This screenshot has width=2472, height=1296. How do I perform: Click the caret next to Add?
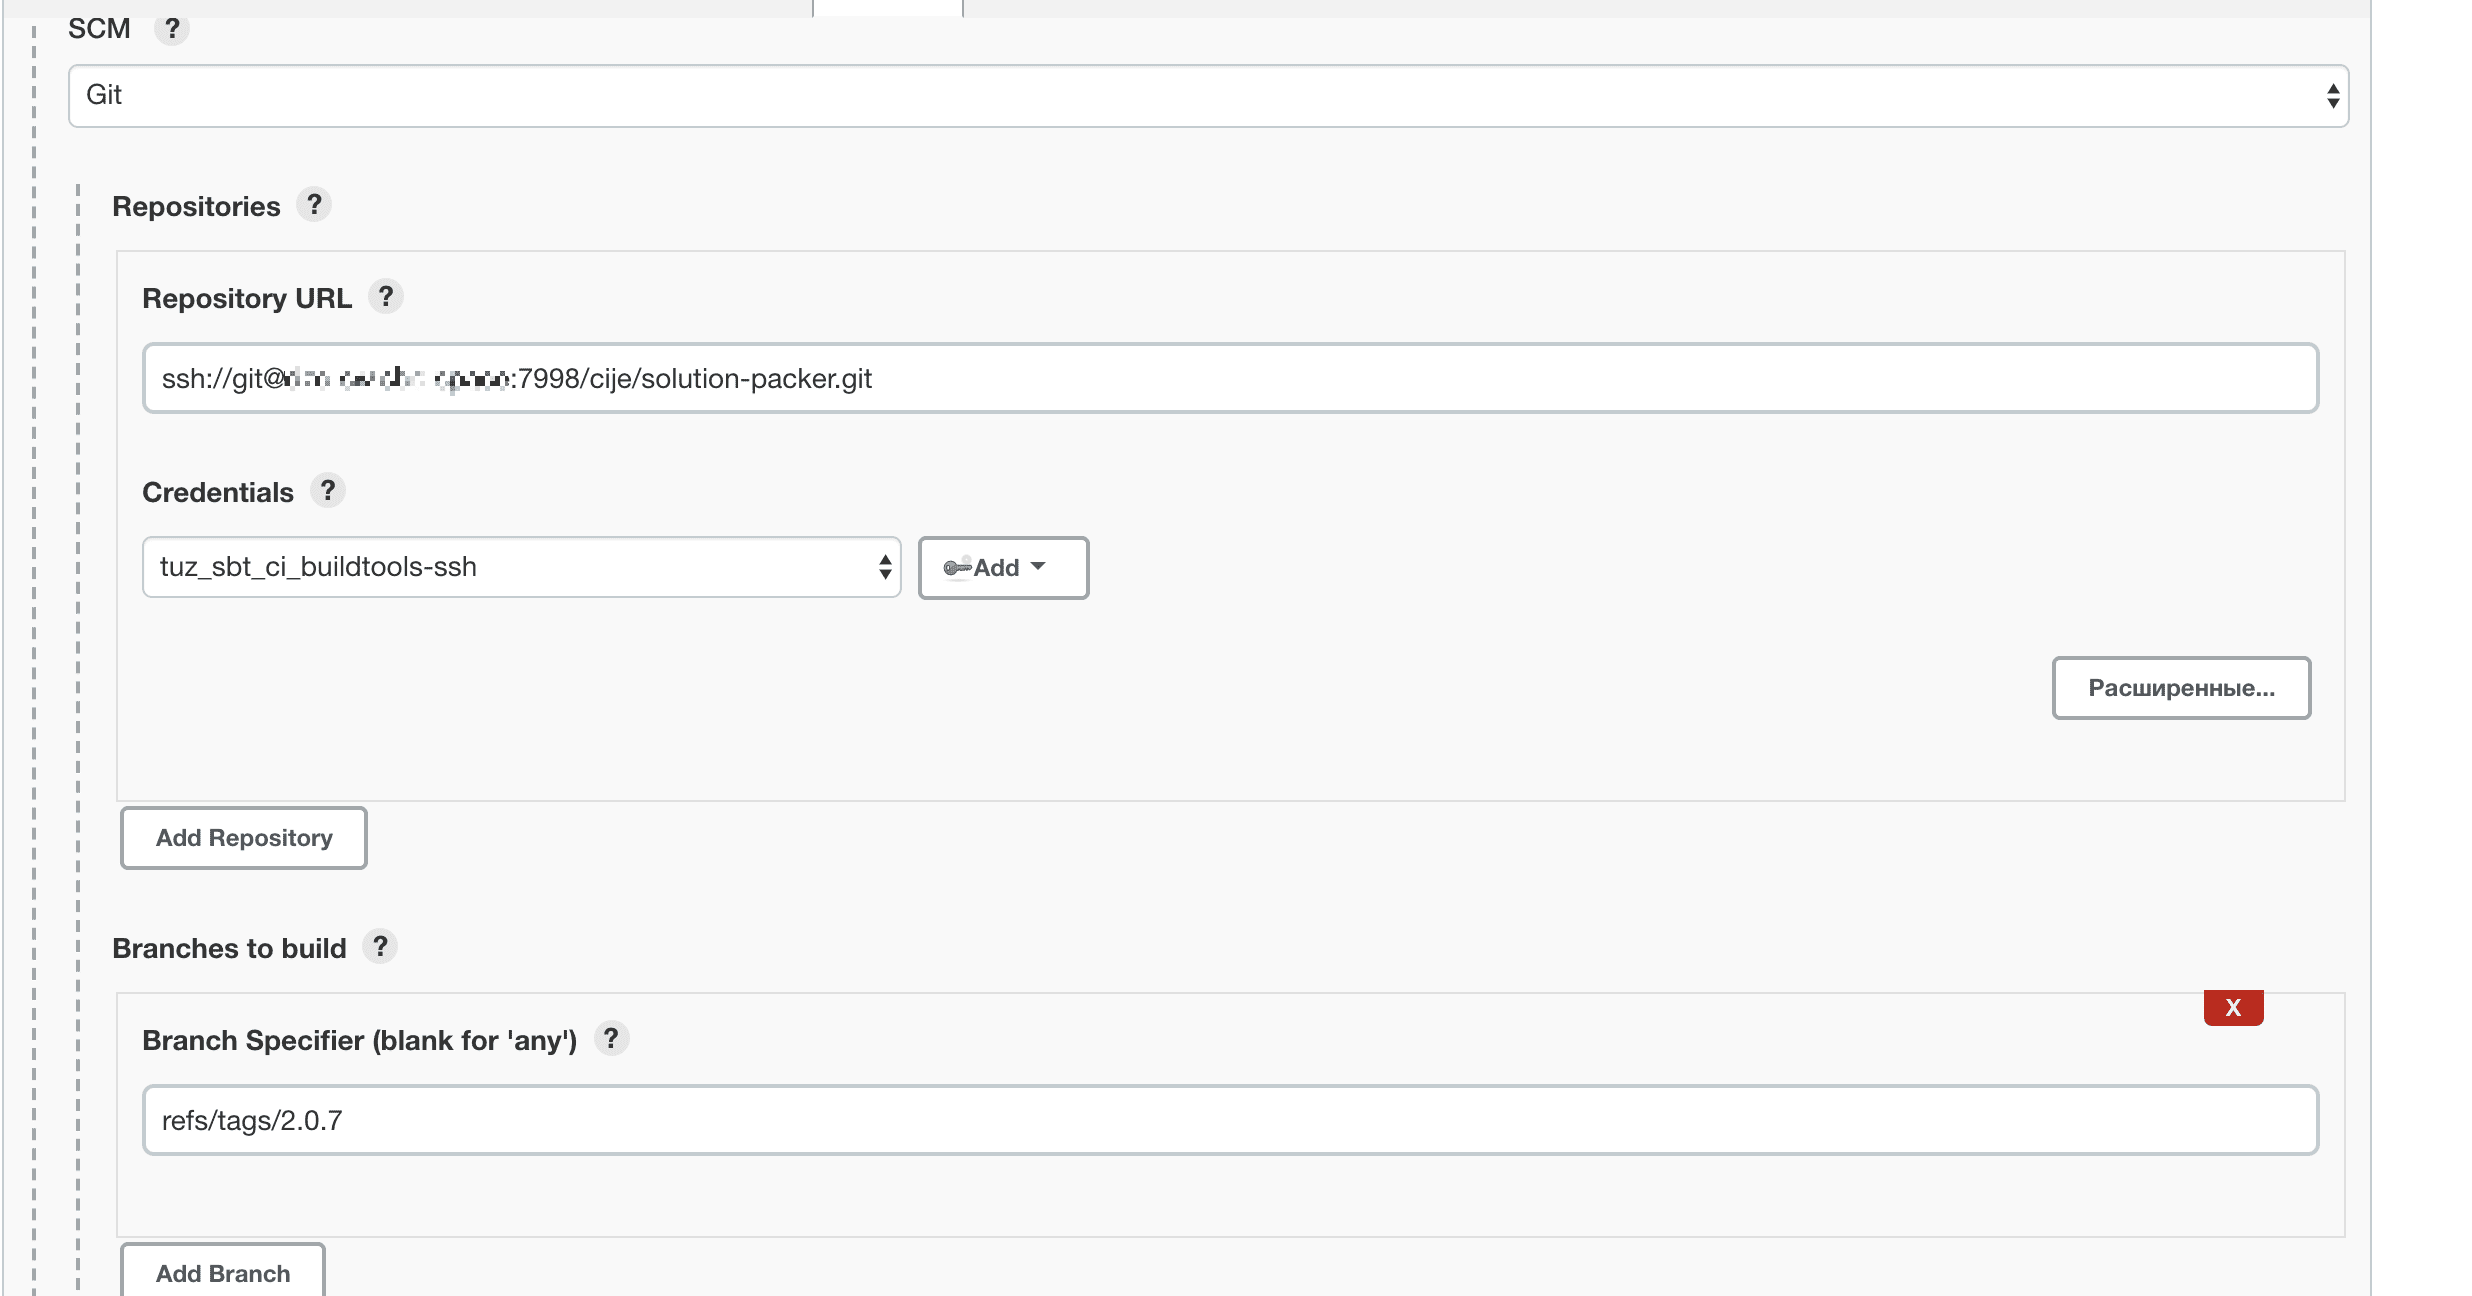(1038, 567)
